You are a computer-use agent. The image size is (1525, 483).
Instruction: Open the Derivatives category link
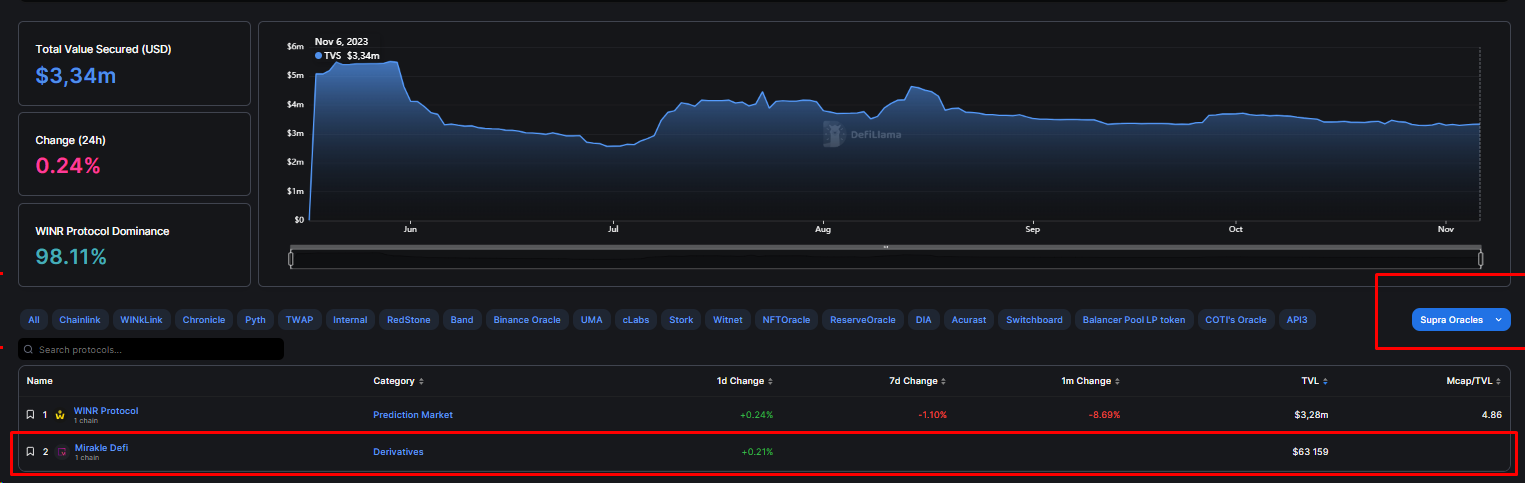point(398,452)
